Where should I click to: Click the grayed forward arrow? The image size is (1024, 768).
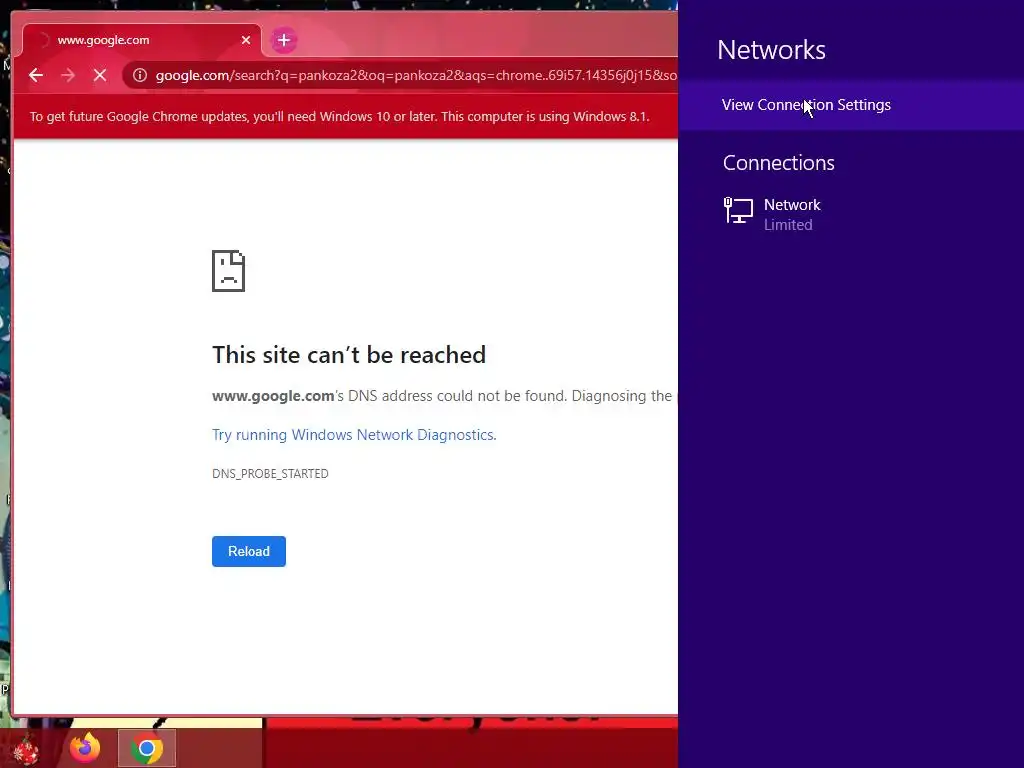[68, 75]
